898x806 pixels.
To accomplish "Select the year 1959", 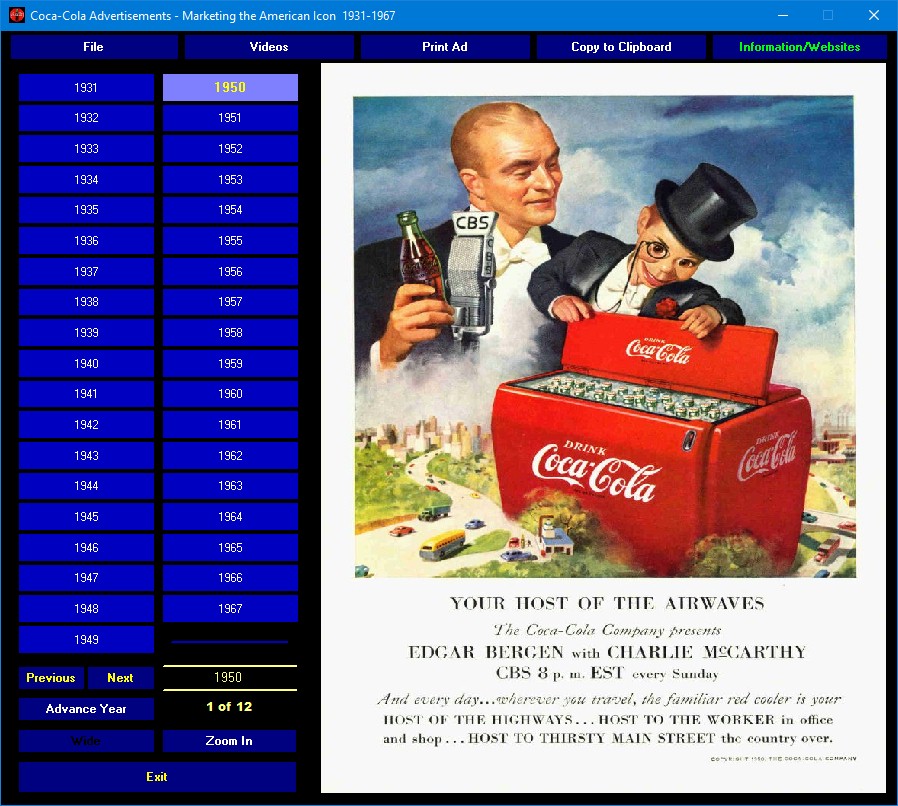I will 230,364.
